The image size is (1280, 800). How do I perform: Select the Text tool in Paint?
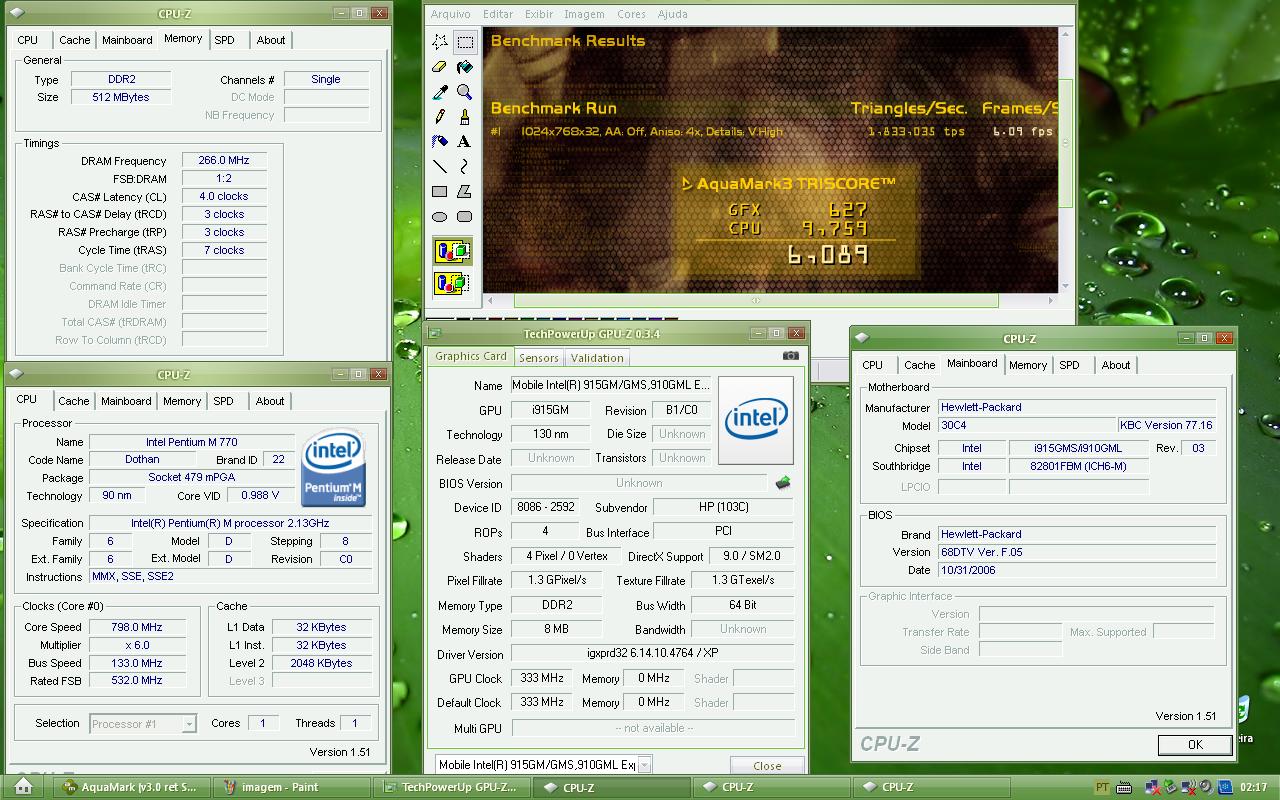click(x=465, y=141)
